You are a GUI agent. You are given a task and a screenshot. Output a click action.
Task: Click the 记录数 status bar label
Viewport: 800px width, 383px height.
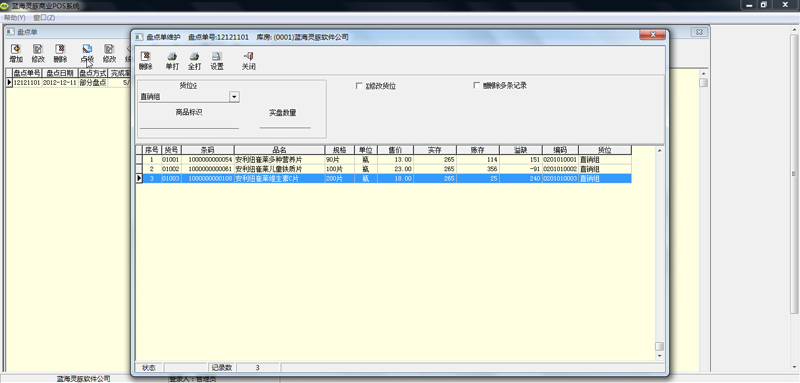coord(222,367)
